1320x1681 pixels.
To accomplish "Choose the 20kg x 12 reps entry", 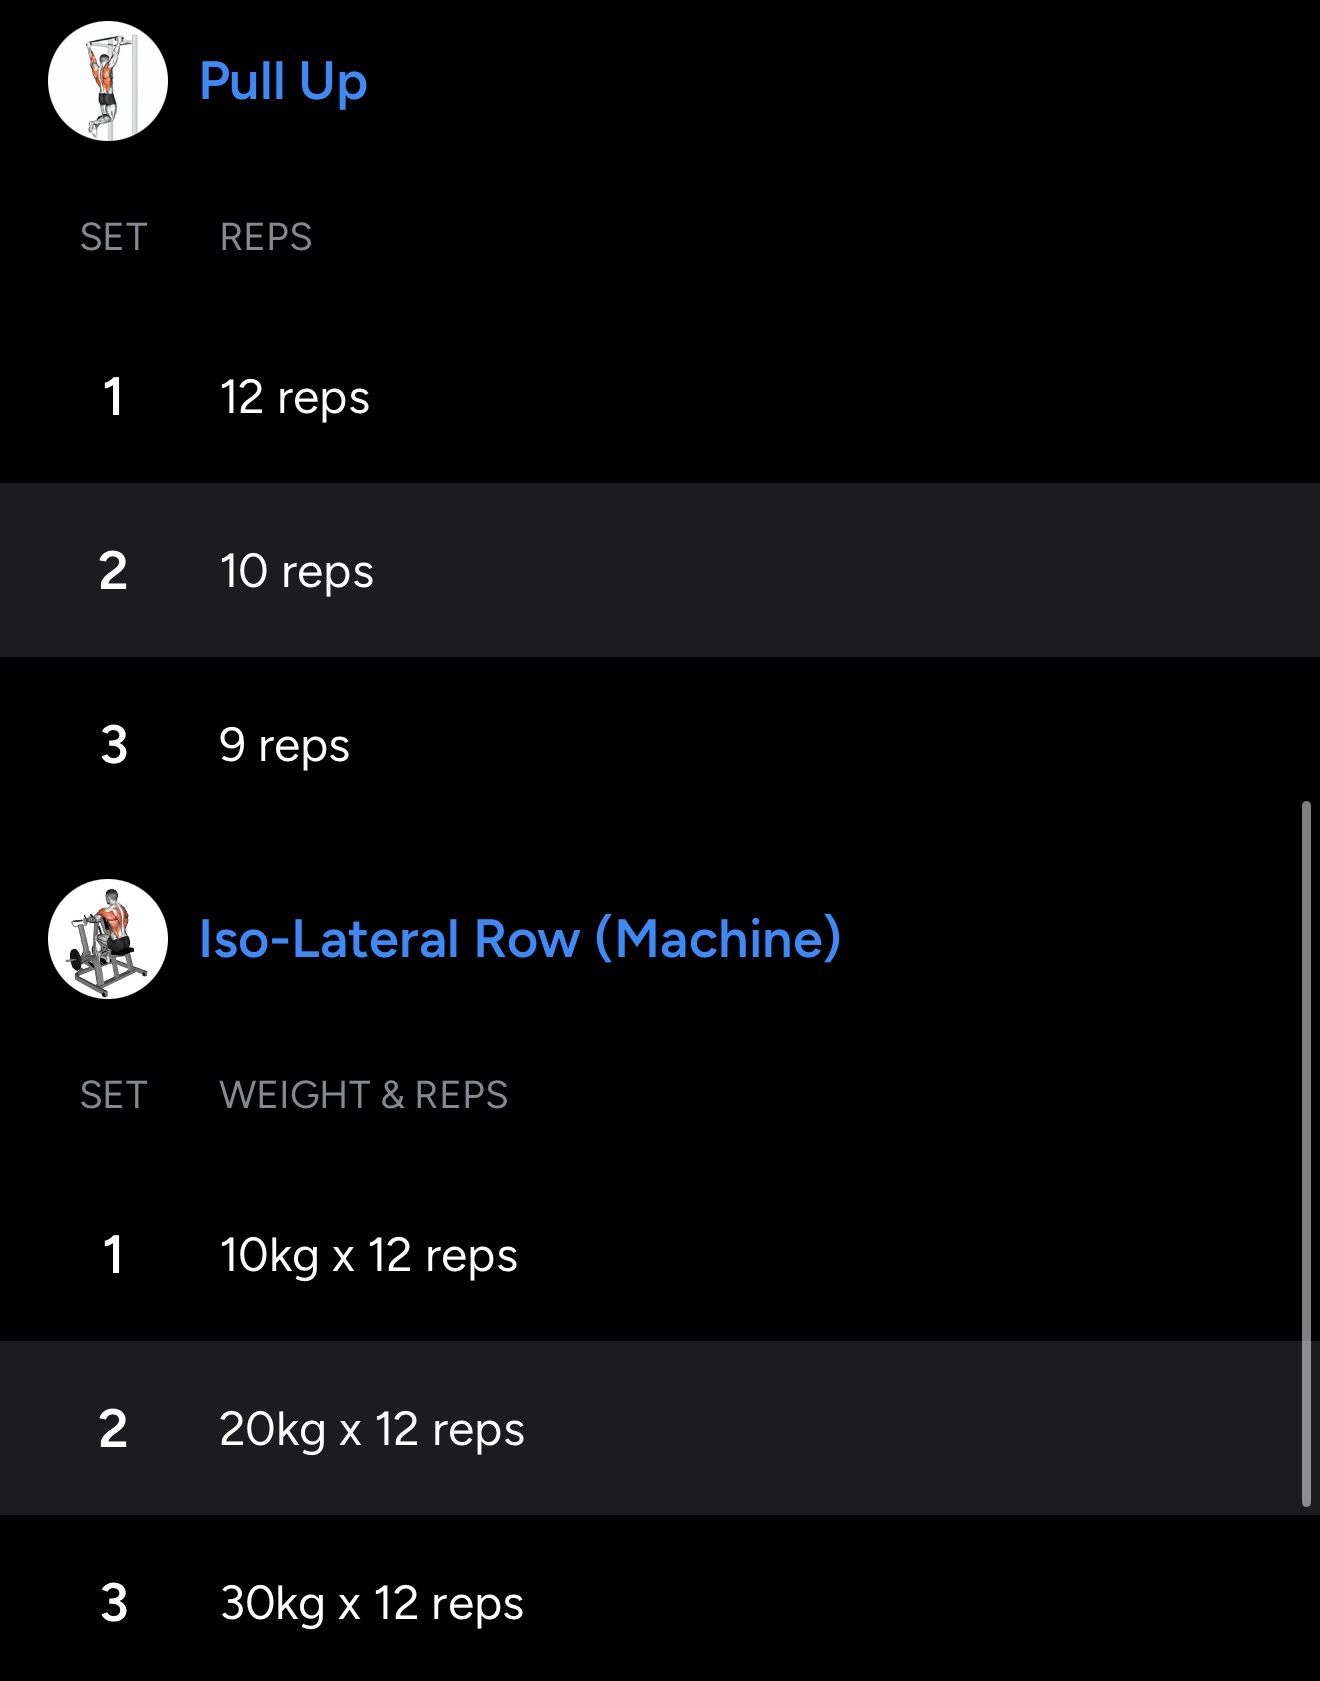I will 372,1429.
